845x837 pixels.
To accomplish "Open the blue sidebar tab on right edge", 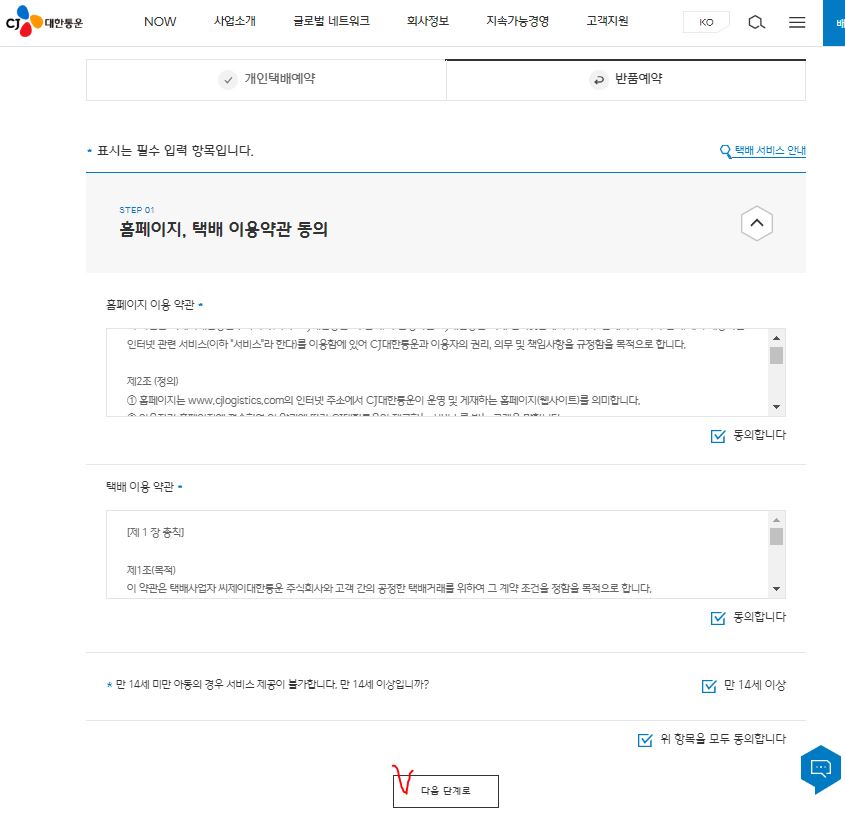I will [x=838, y=22].
